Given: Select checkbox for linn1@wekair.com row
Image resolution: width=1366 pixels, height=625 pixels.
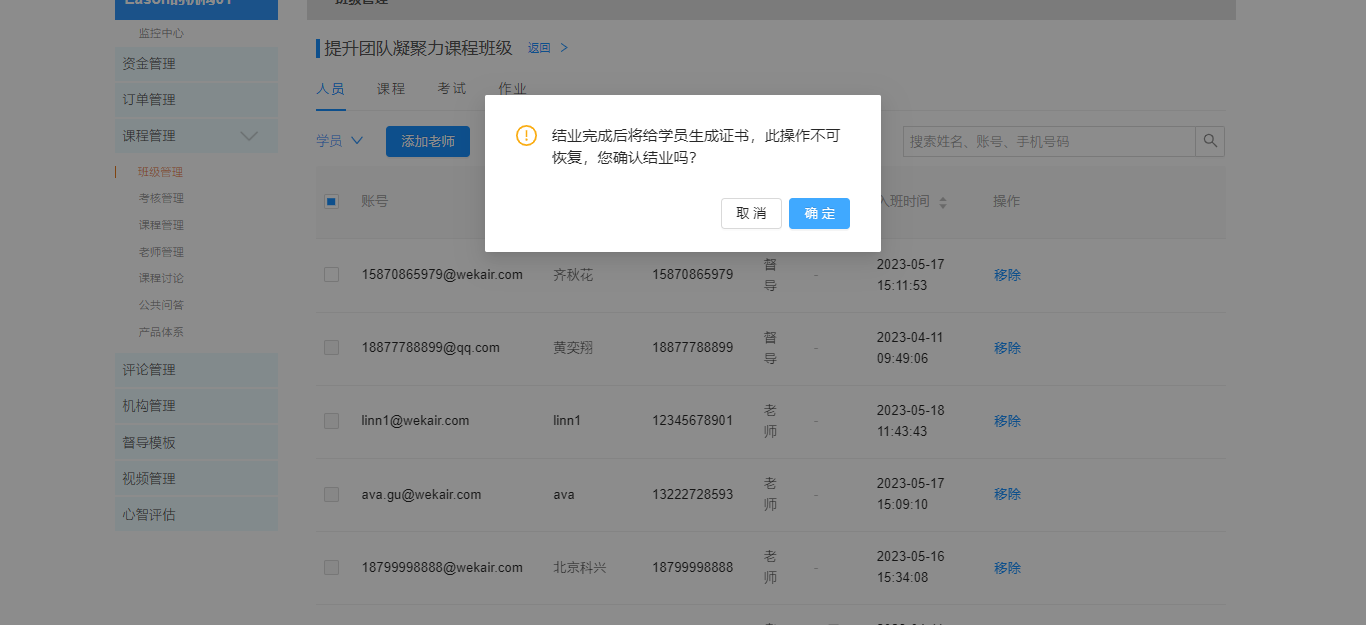Looking at the screenshot, I should (x=331, y=421).
